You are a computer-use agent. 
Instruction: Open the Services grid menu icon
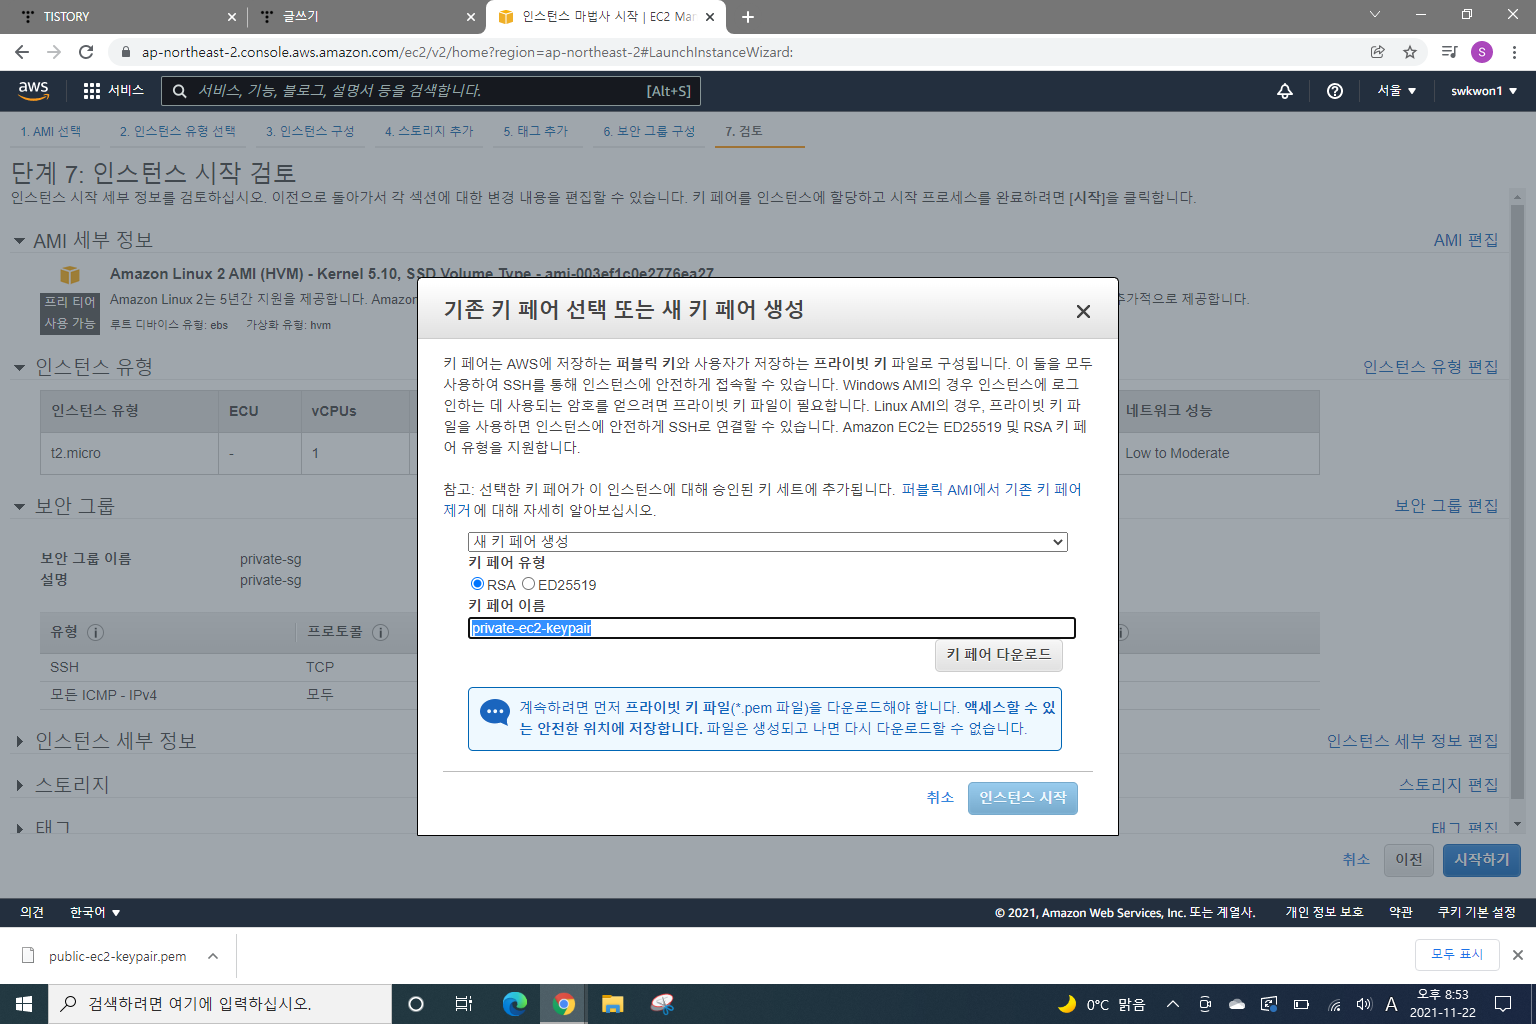click(x=92, y=91)
